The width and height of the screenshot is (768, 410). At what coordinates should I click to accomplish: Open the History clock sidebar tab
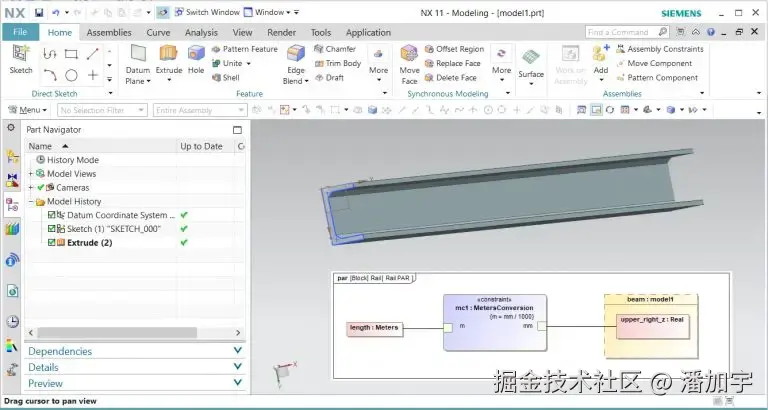click(x=12, y=322)
